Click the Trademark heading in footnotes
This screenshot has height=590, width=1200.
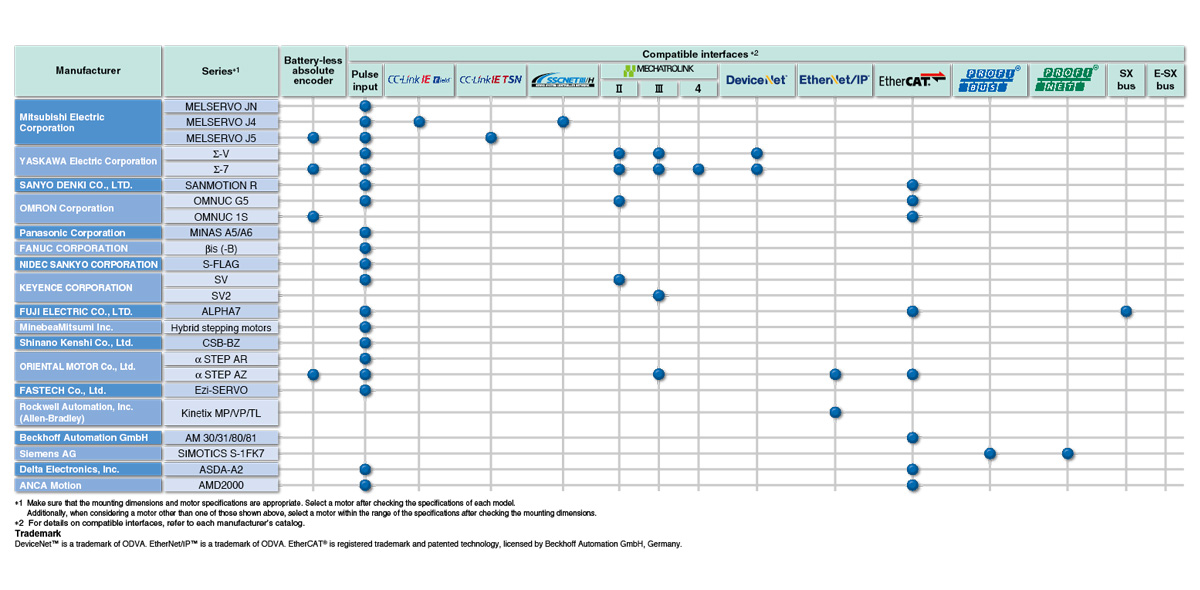pos(36,534)
